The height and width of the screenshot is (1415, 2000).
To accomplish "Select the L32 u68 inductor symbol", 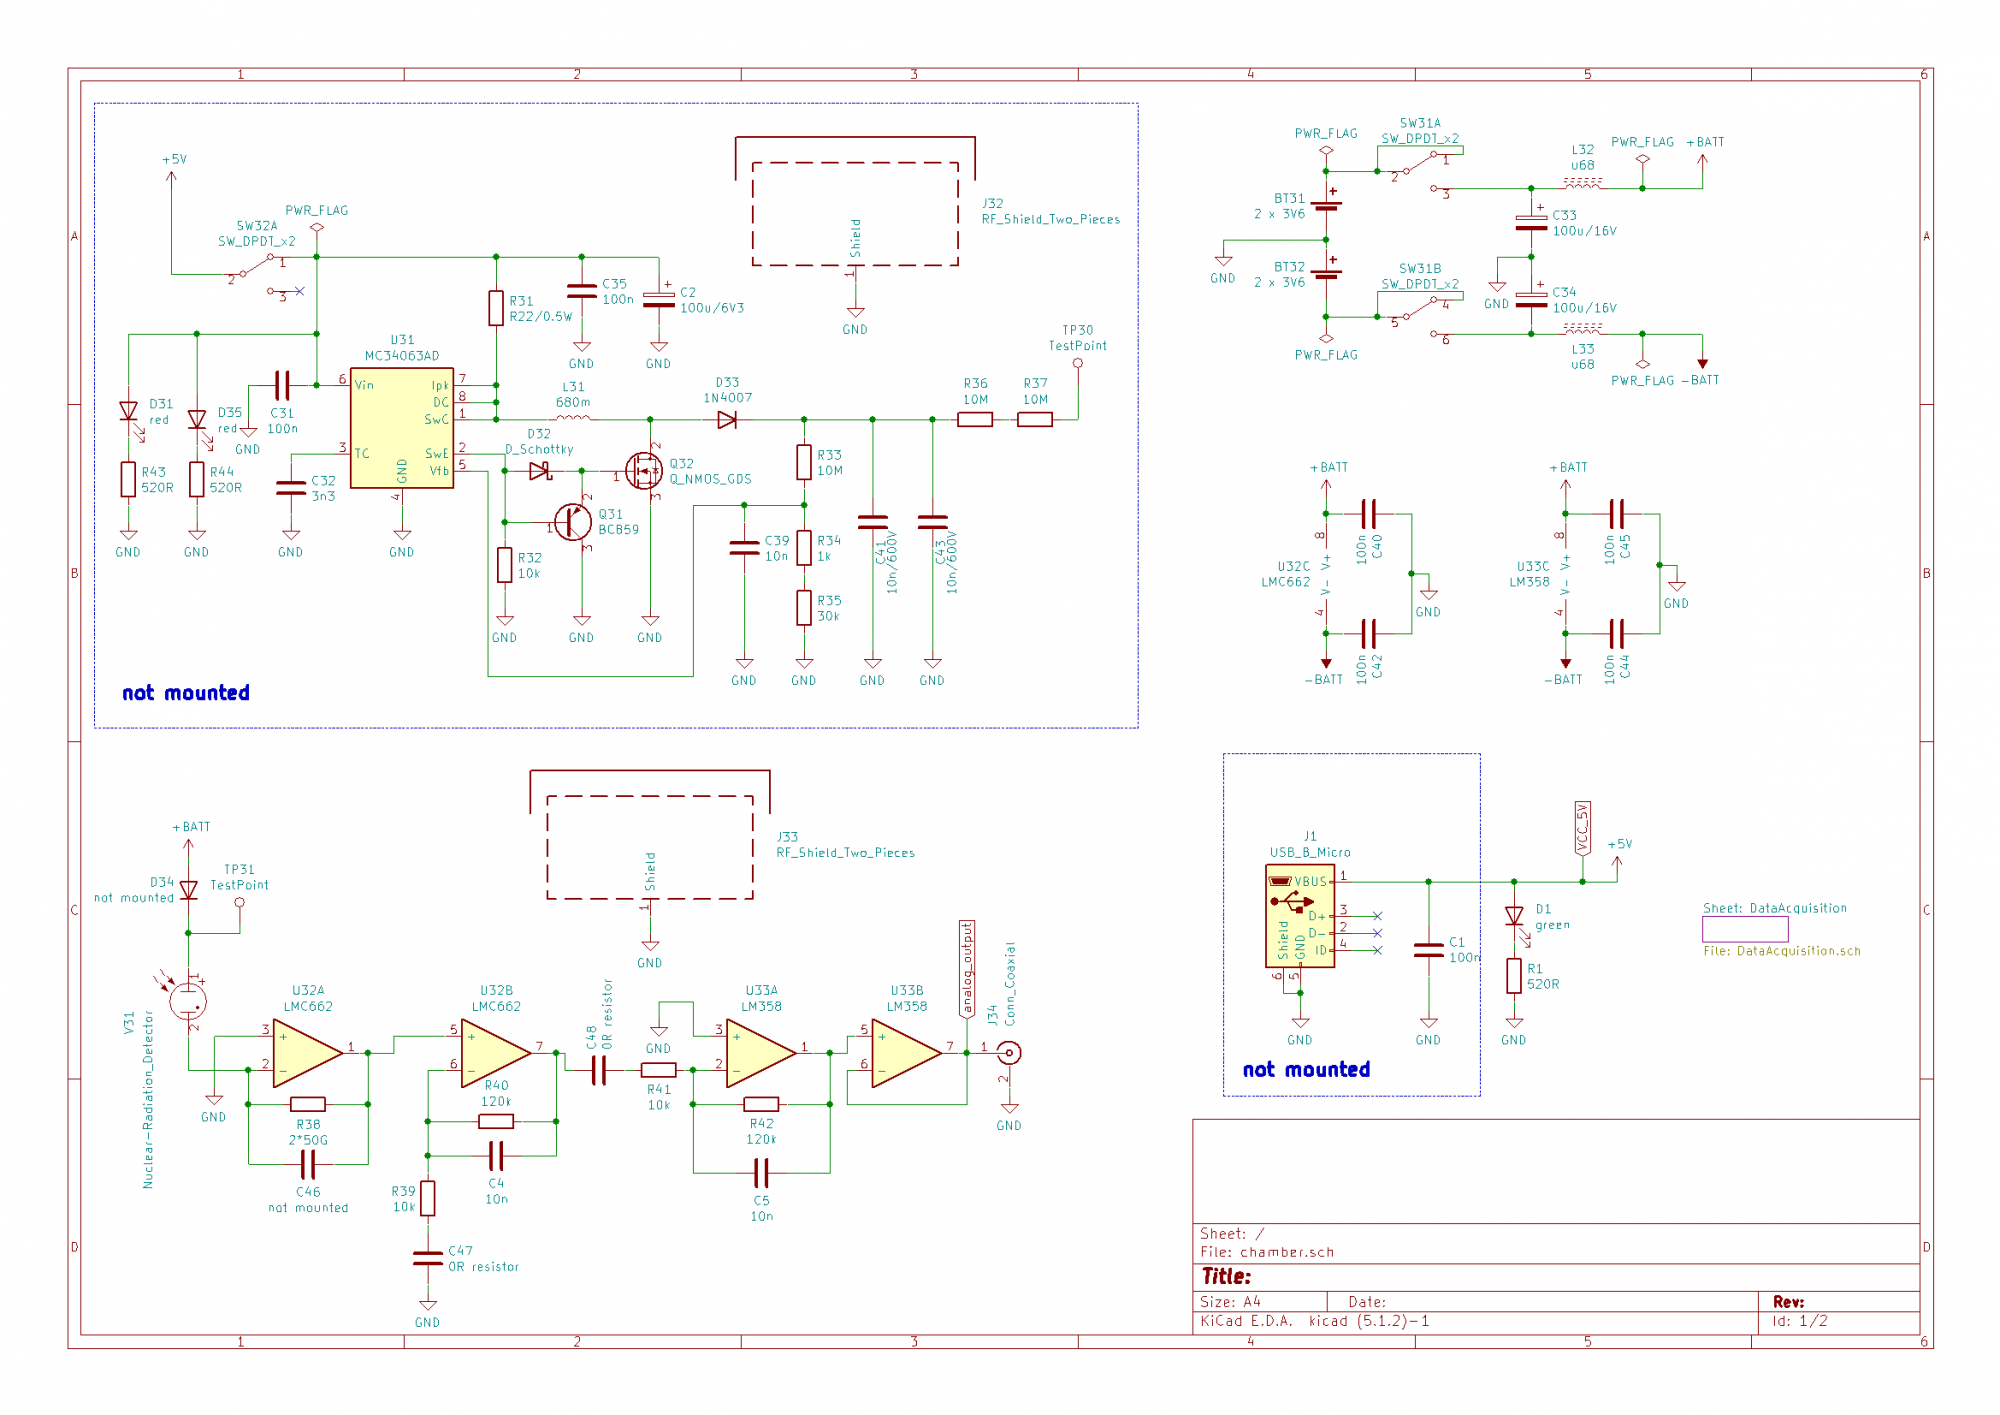I will pos(1582,183).
